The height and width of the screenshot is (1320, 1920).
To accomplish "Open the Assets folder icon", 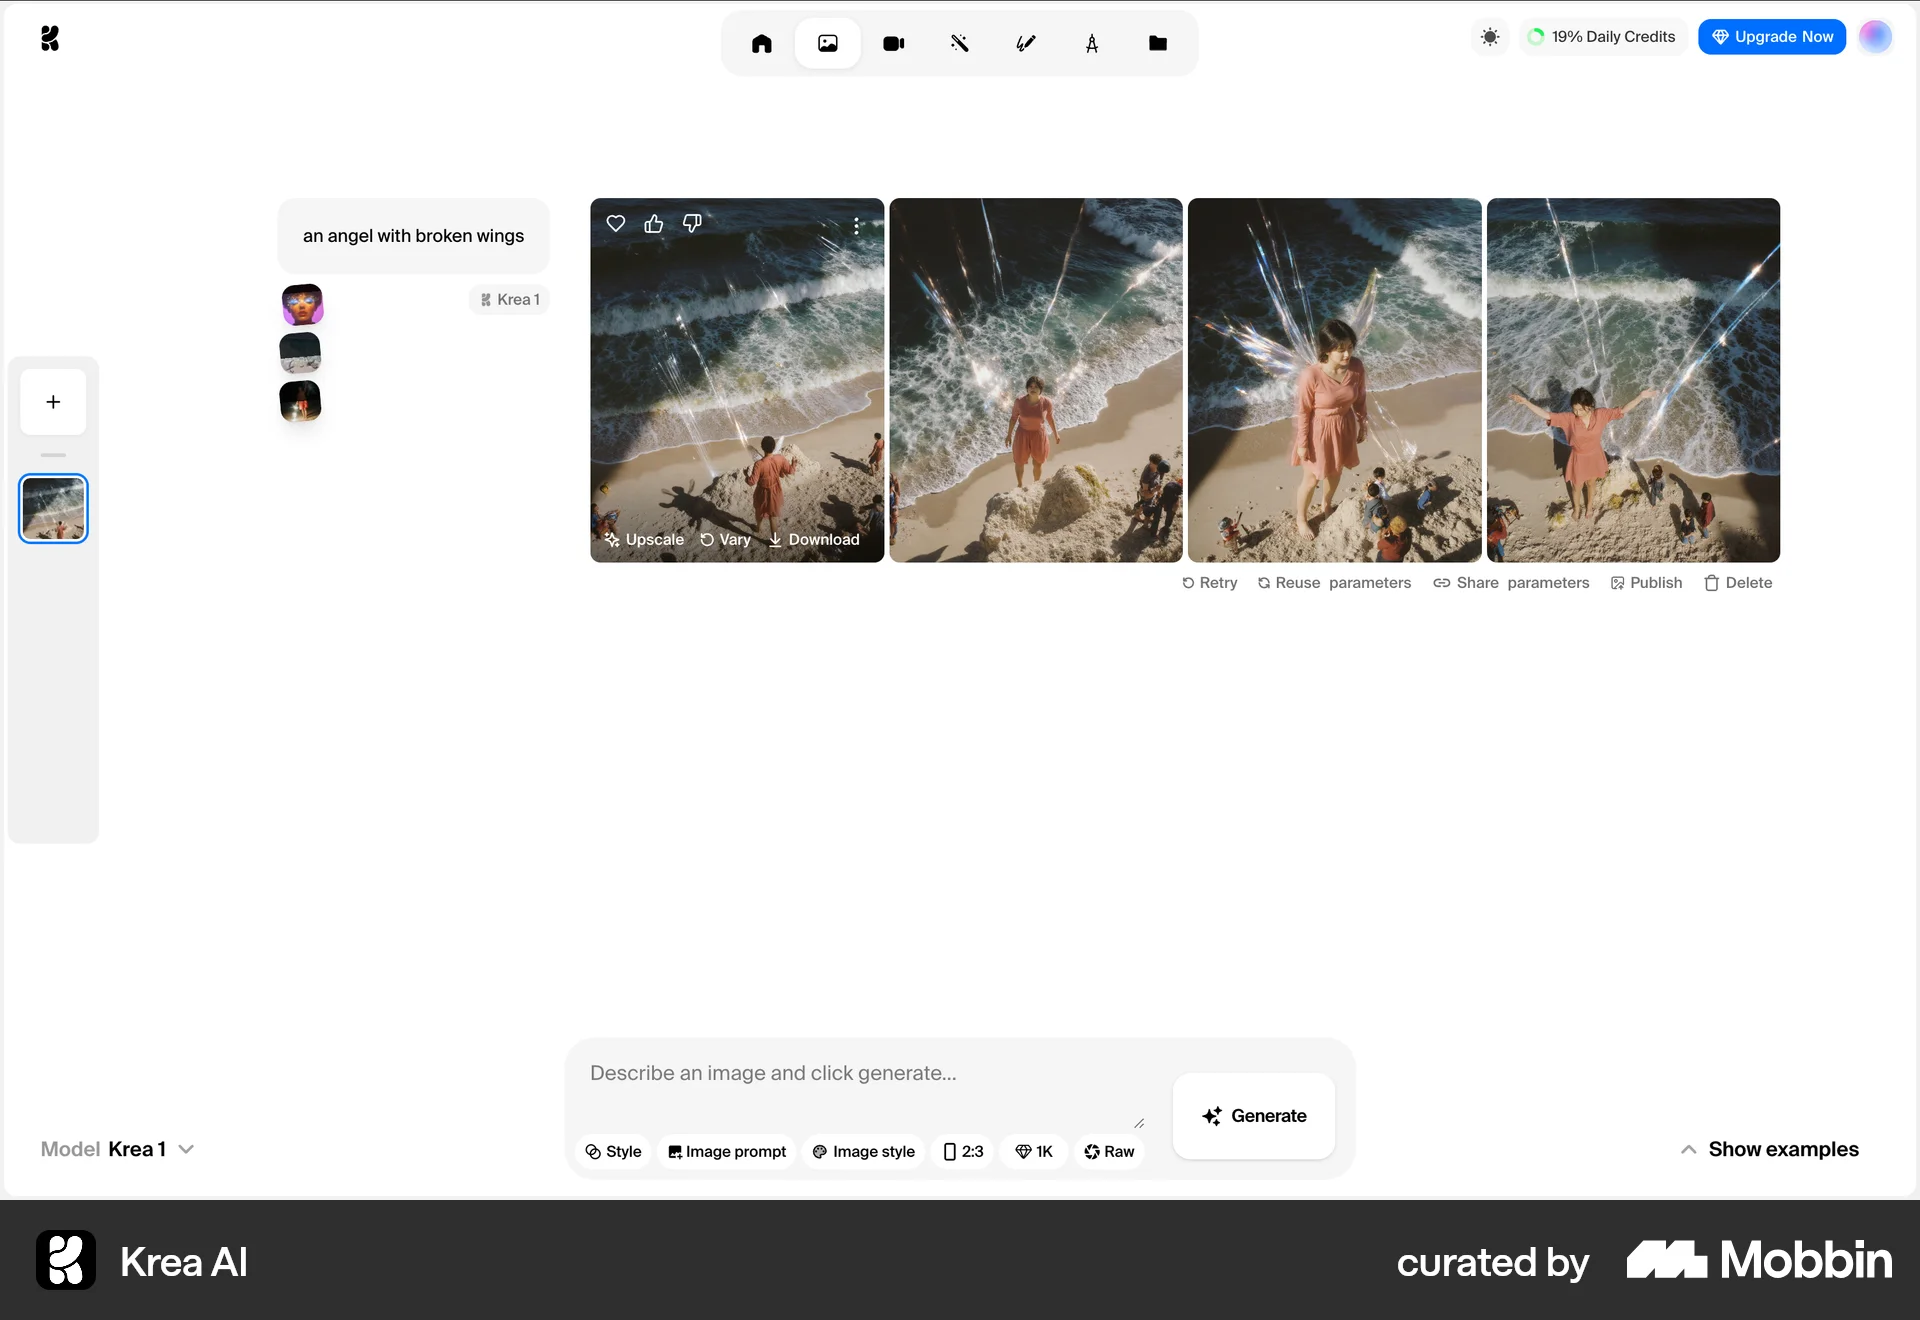I will [x=1158, y=43].
